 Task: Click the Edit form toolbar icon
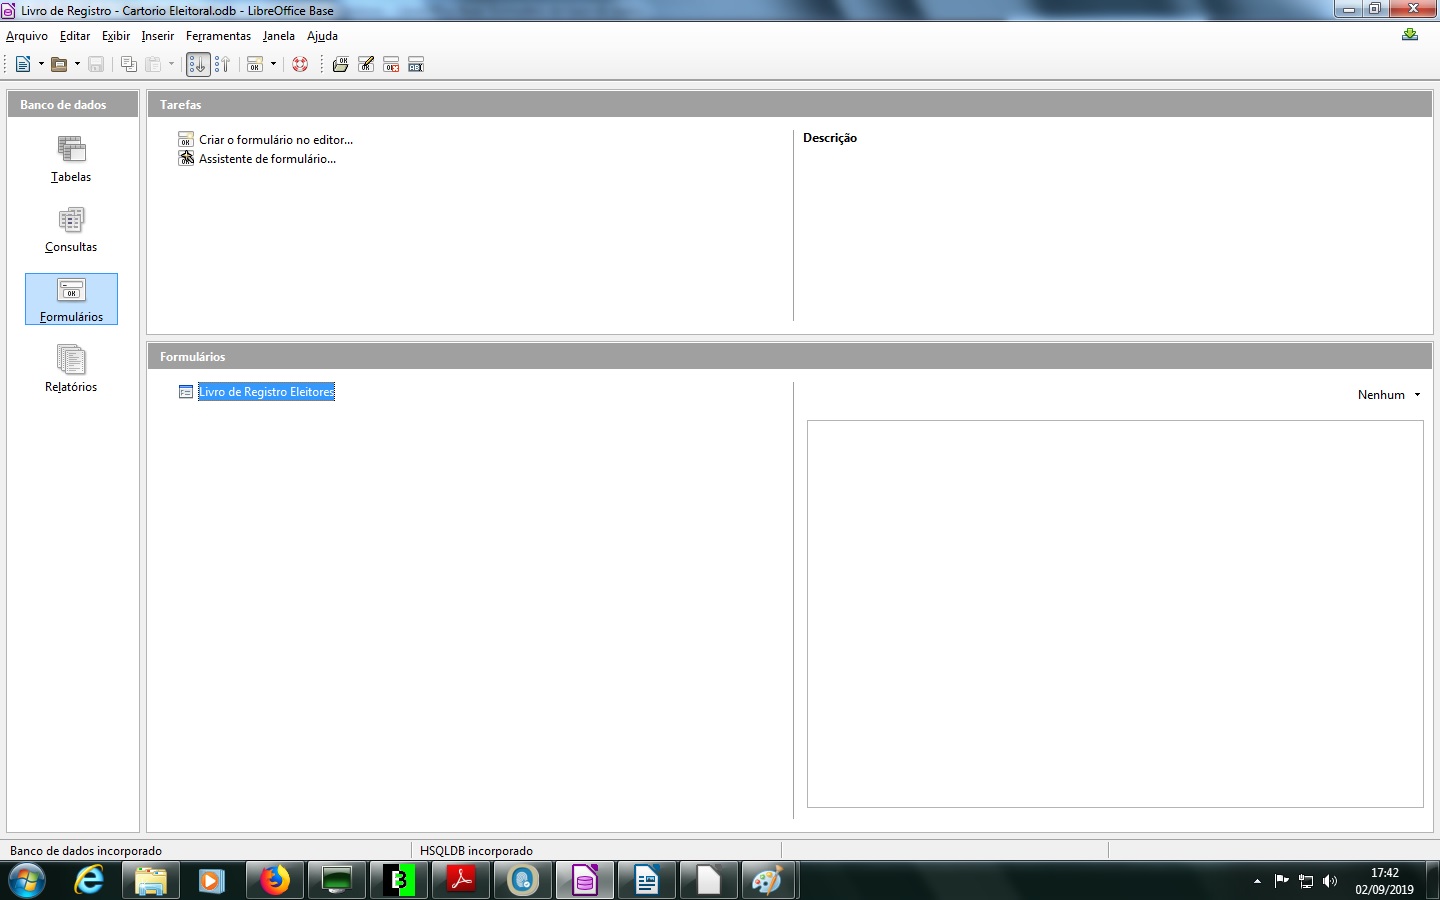[x=366, y=65]
